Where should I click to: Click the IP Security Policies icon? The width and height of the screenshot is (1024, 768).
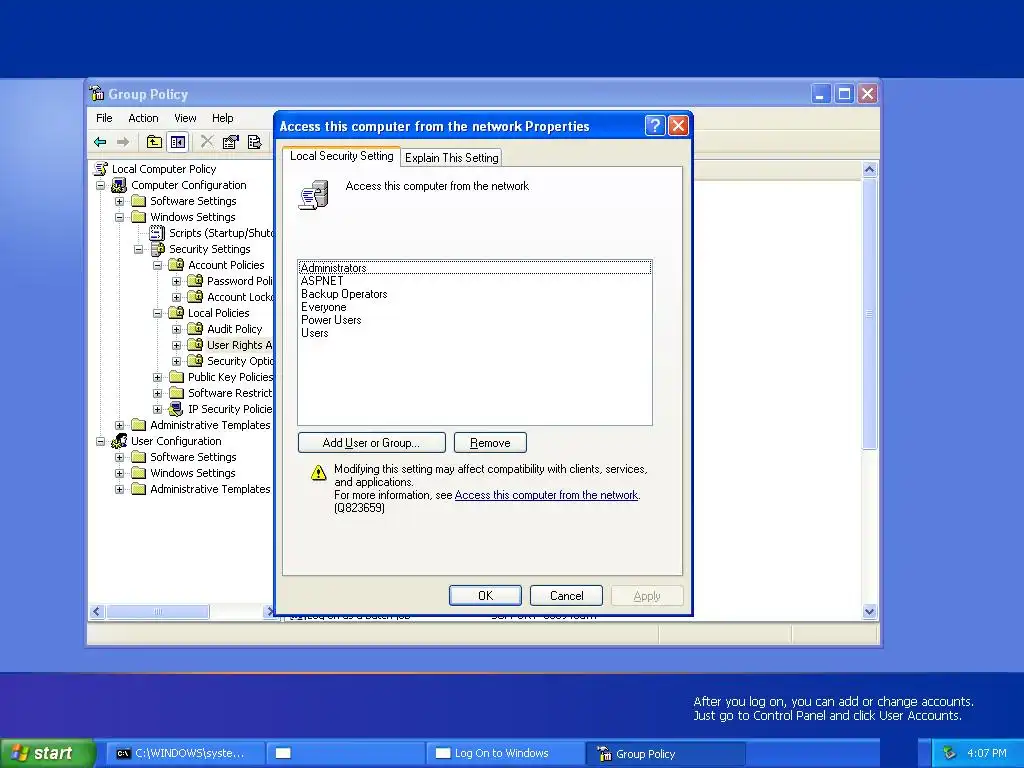[x=176, y=409]
